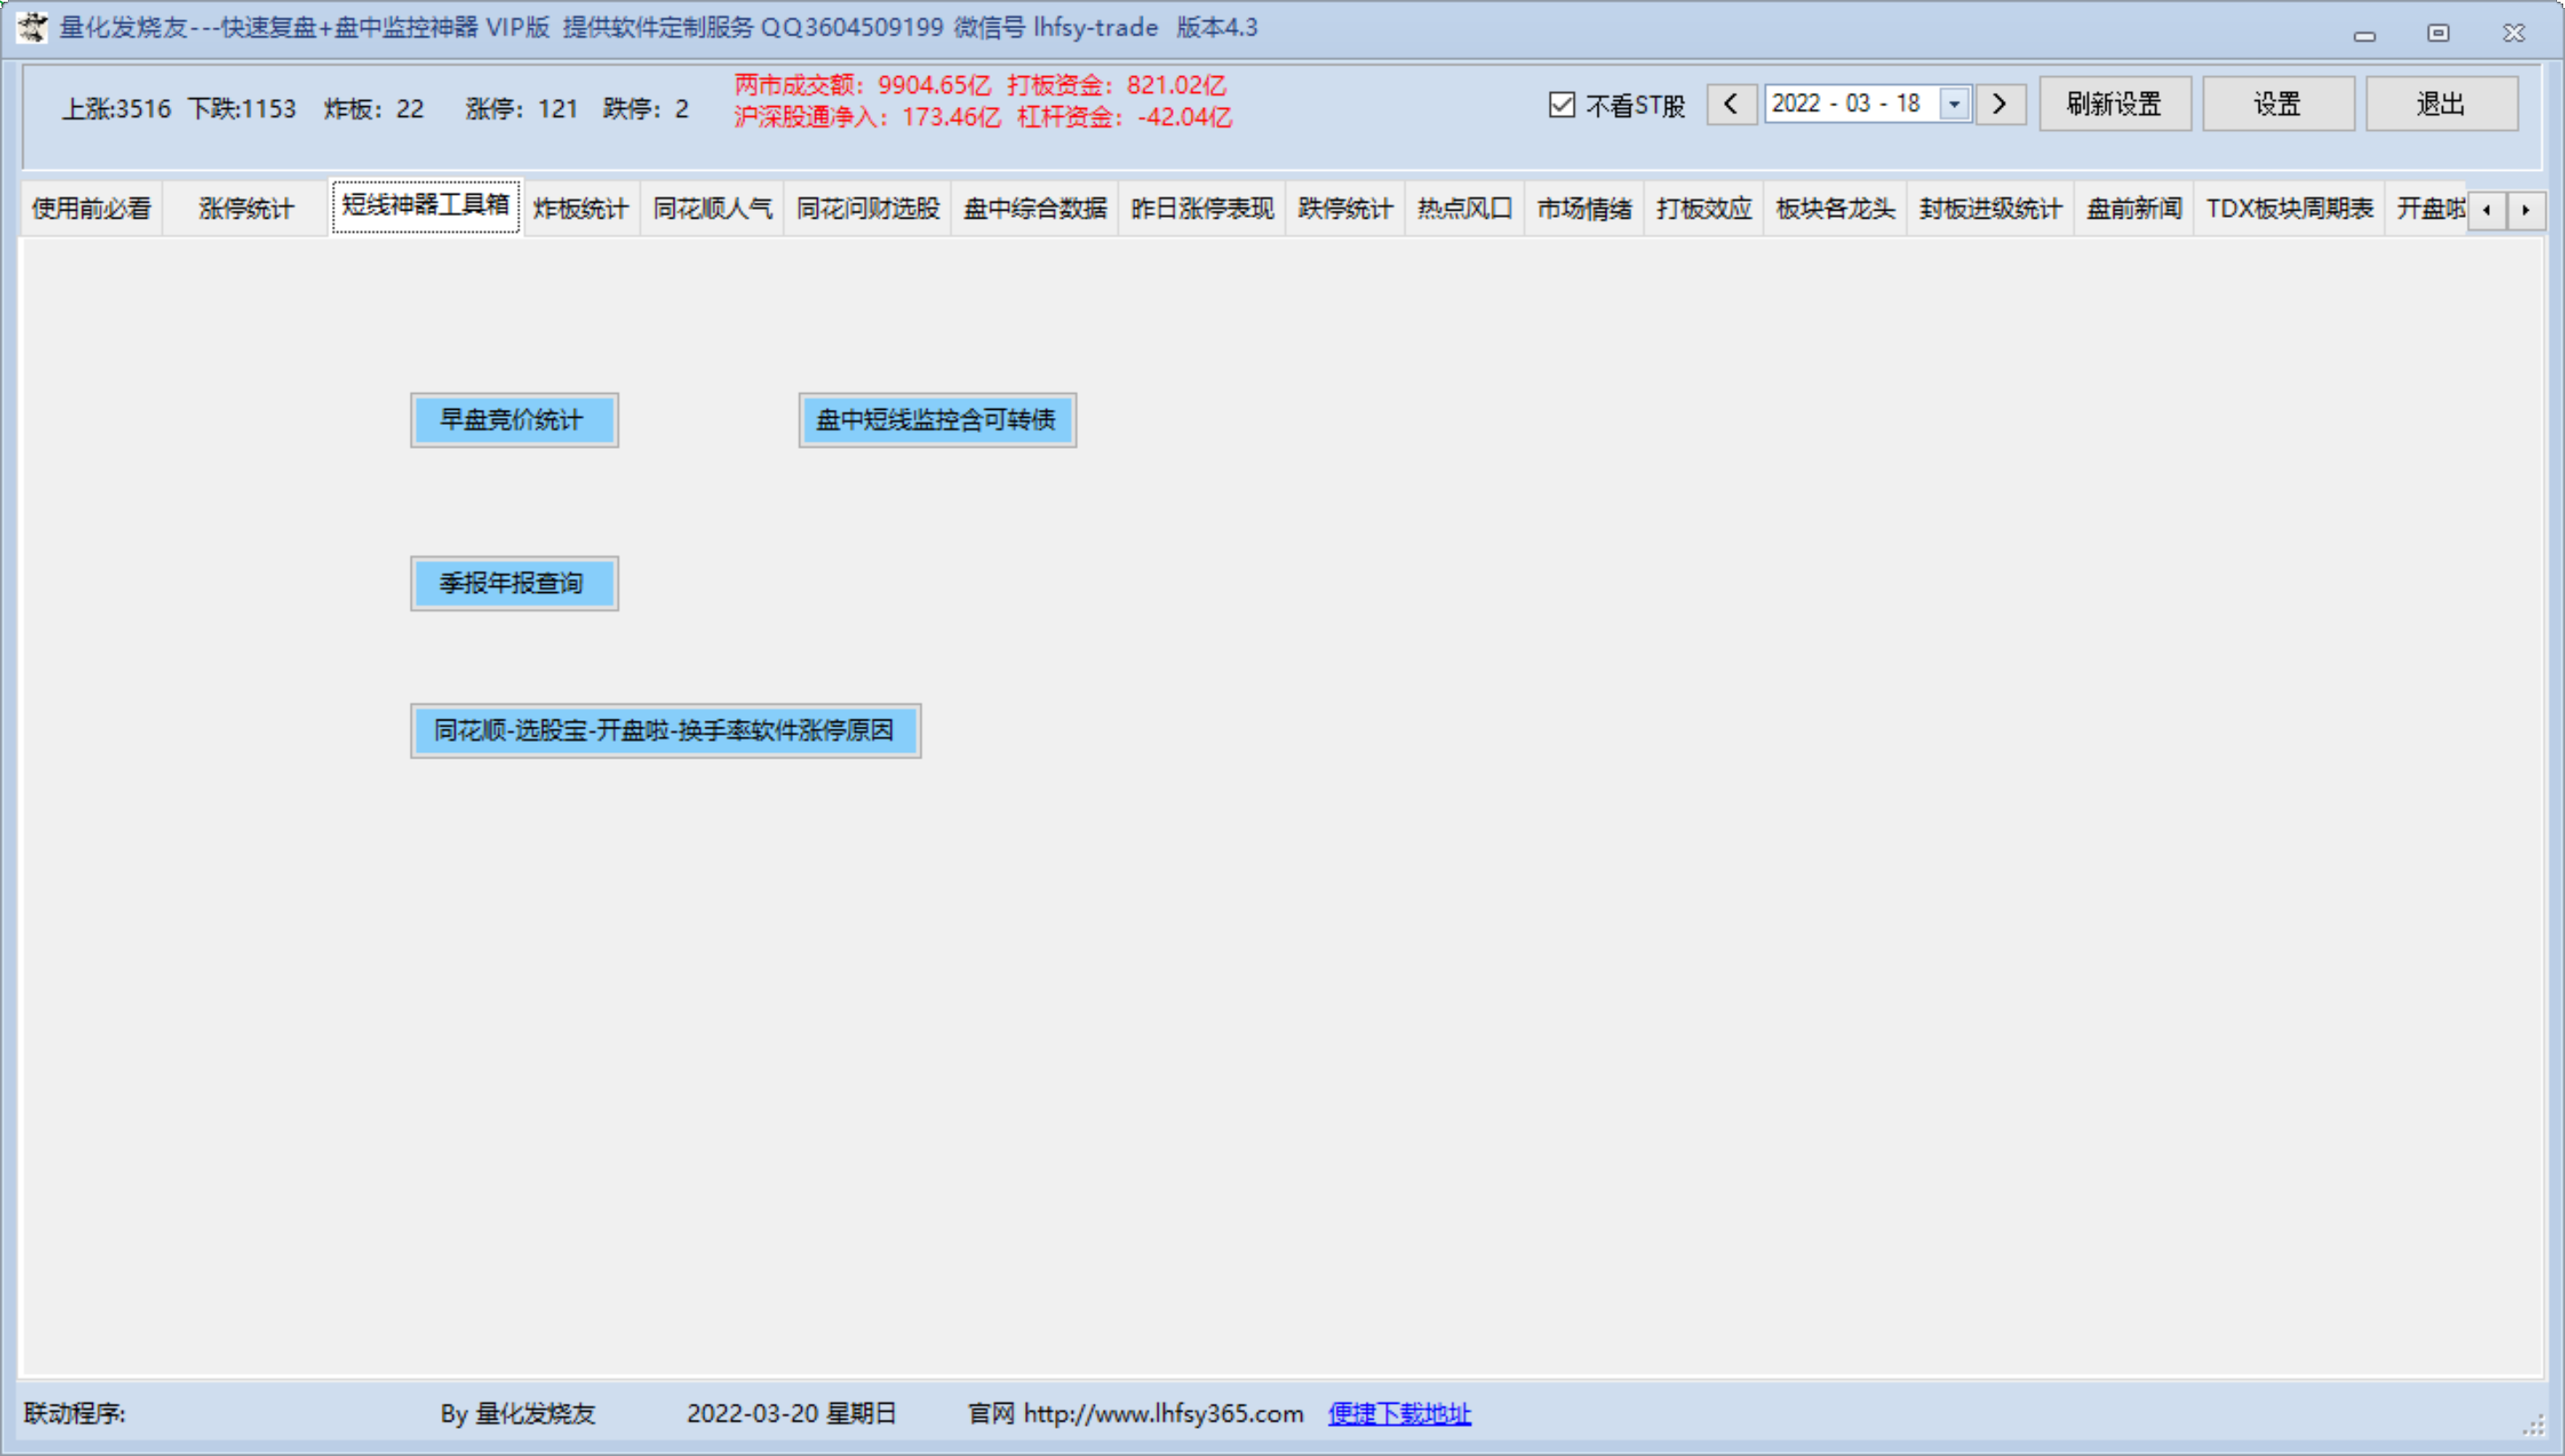Go to previous date with left arrow
This screenshot has height=1456, width=2565.
[x=1731, y=104]
